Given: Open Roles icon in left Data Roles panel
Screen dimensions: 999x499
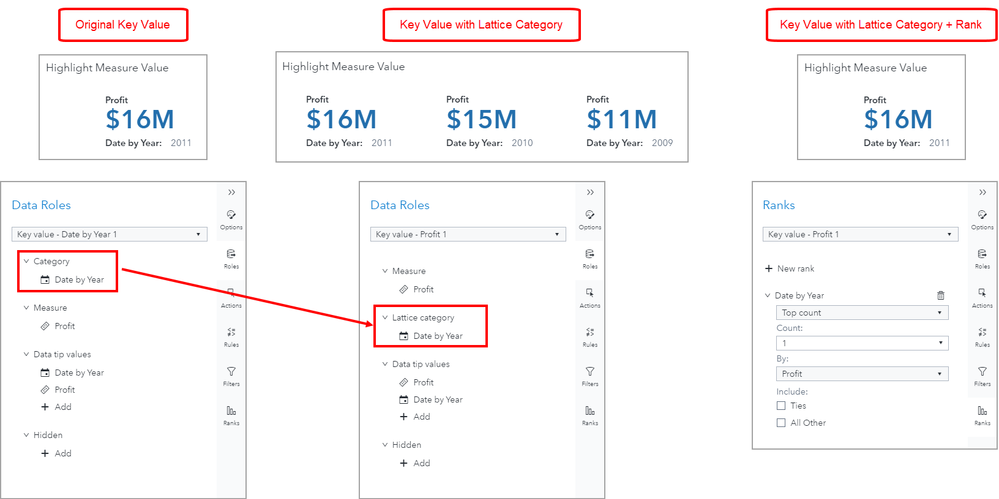Looking at the screenshot, I should pyautogui.click(x=231, y=257).
